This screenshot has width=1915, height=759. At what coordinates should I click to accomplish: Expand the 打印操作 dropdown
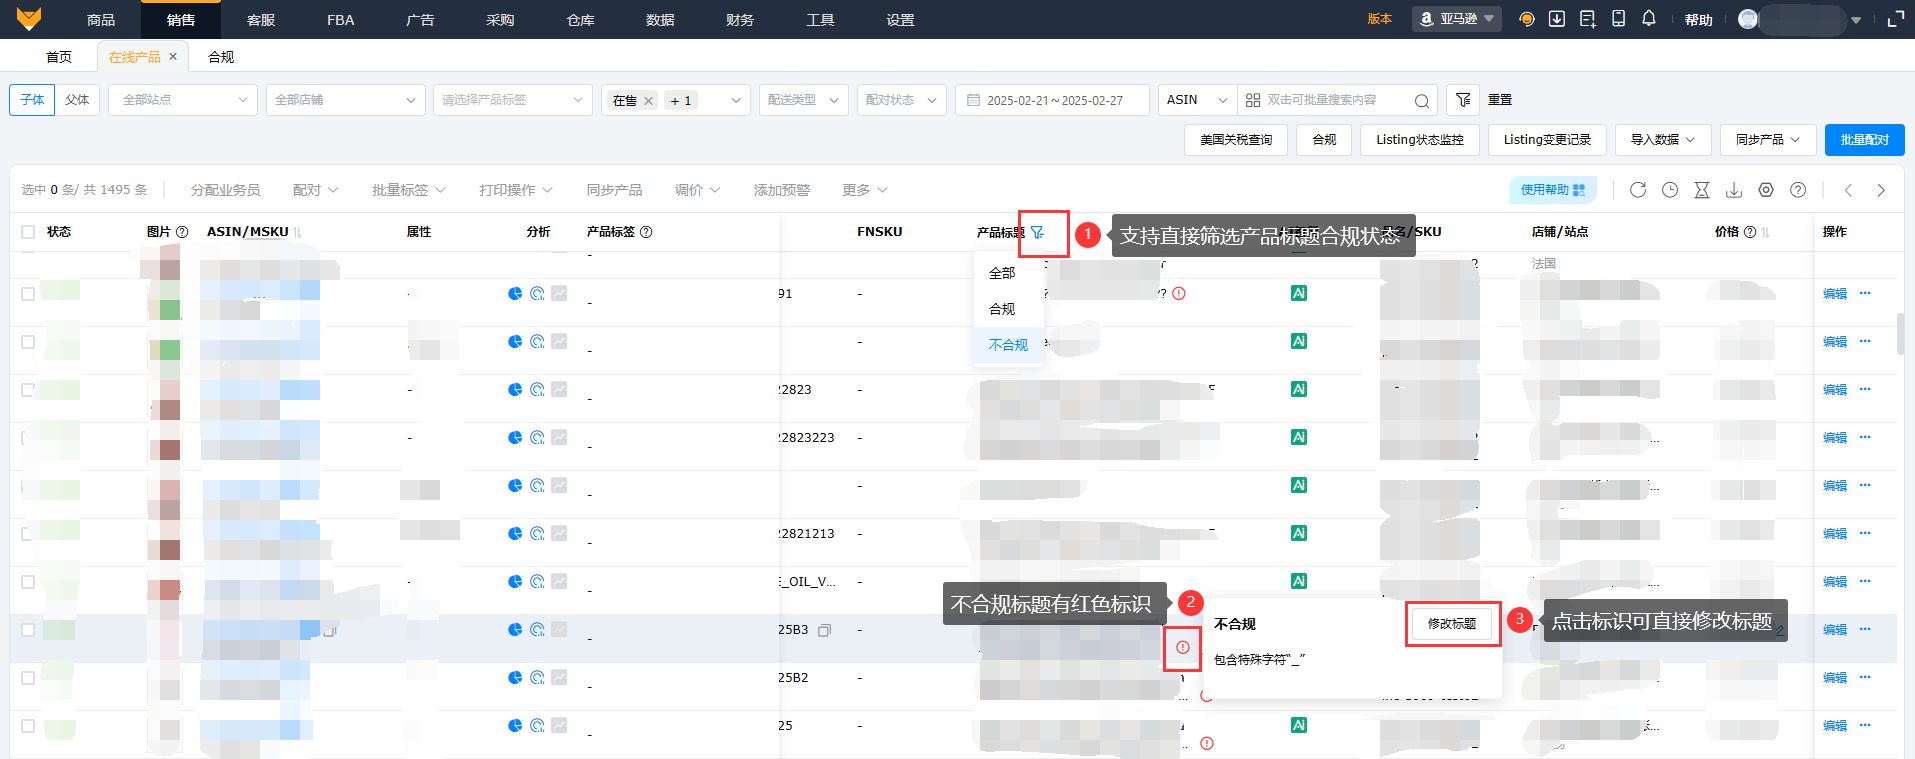tap(516, 190)
